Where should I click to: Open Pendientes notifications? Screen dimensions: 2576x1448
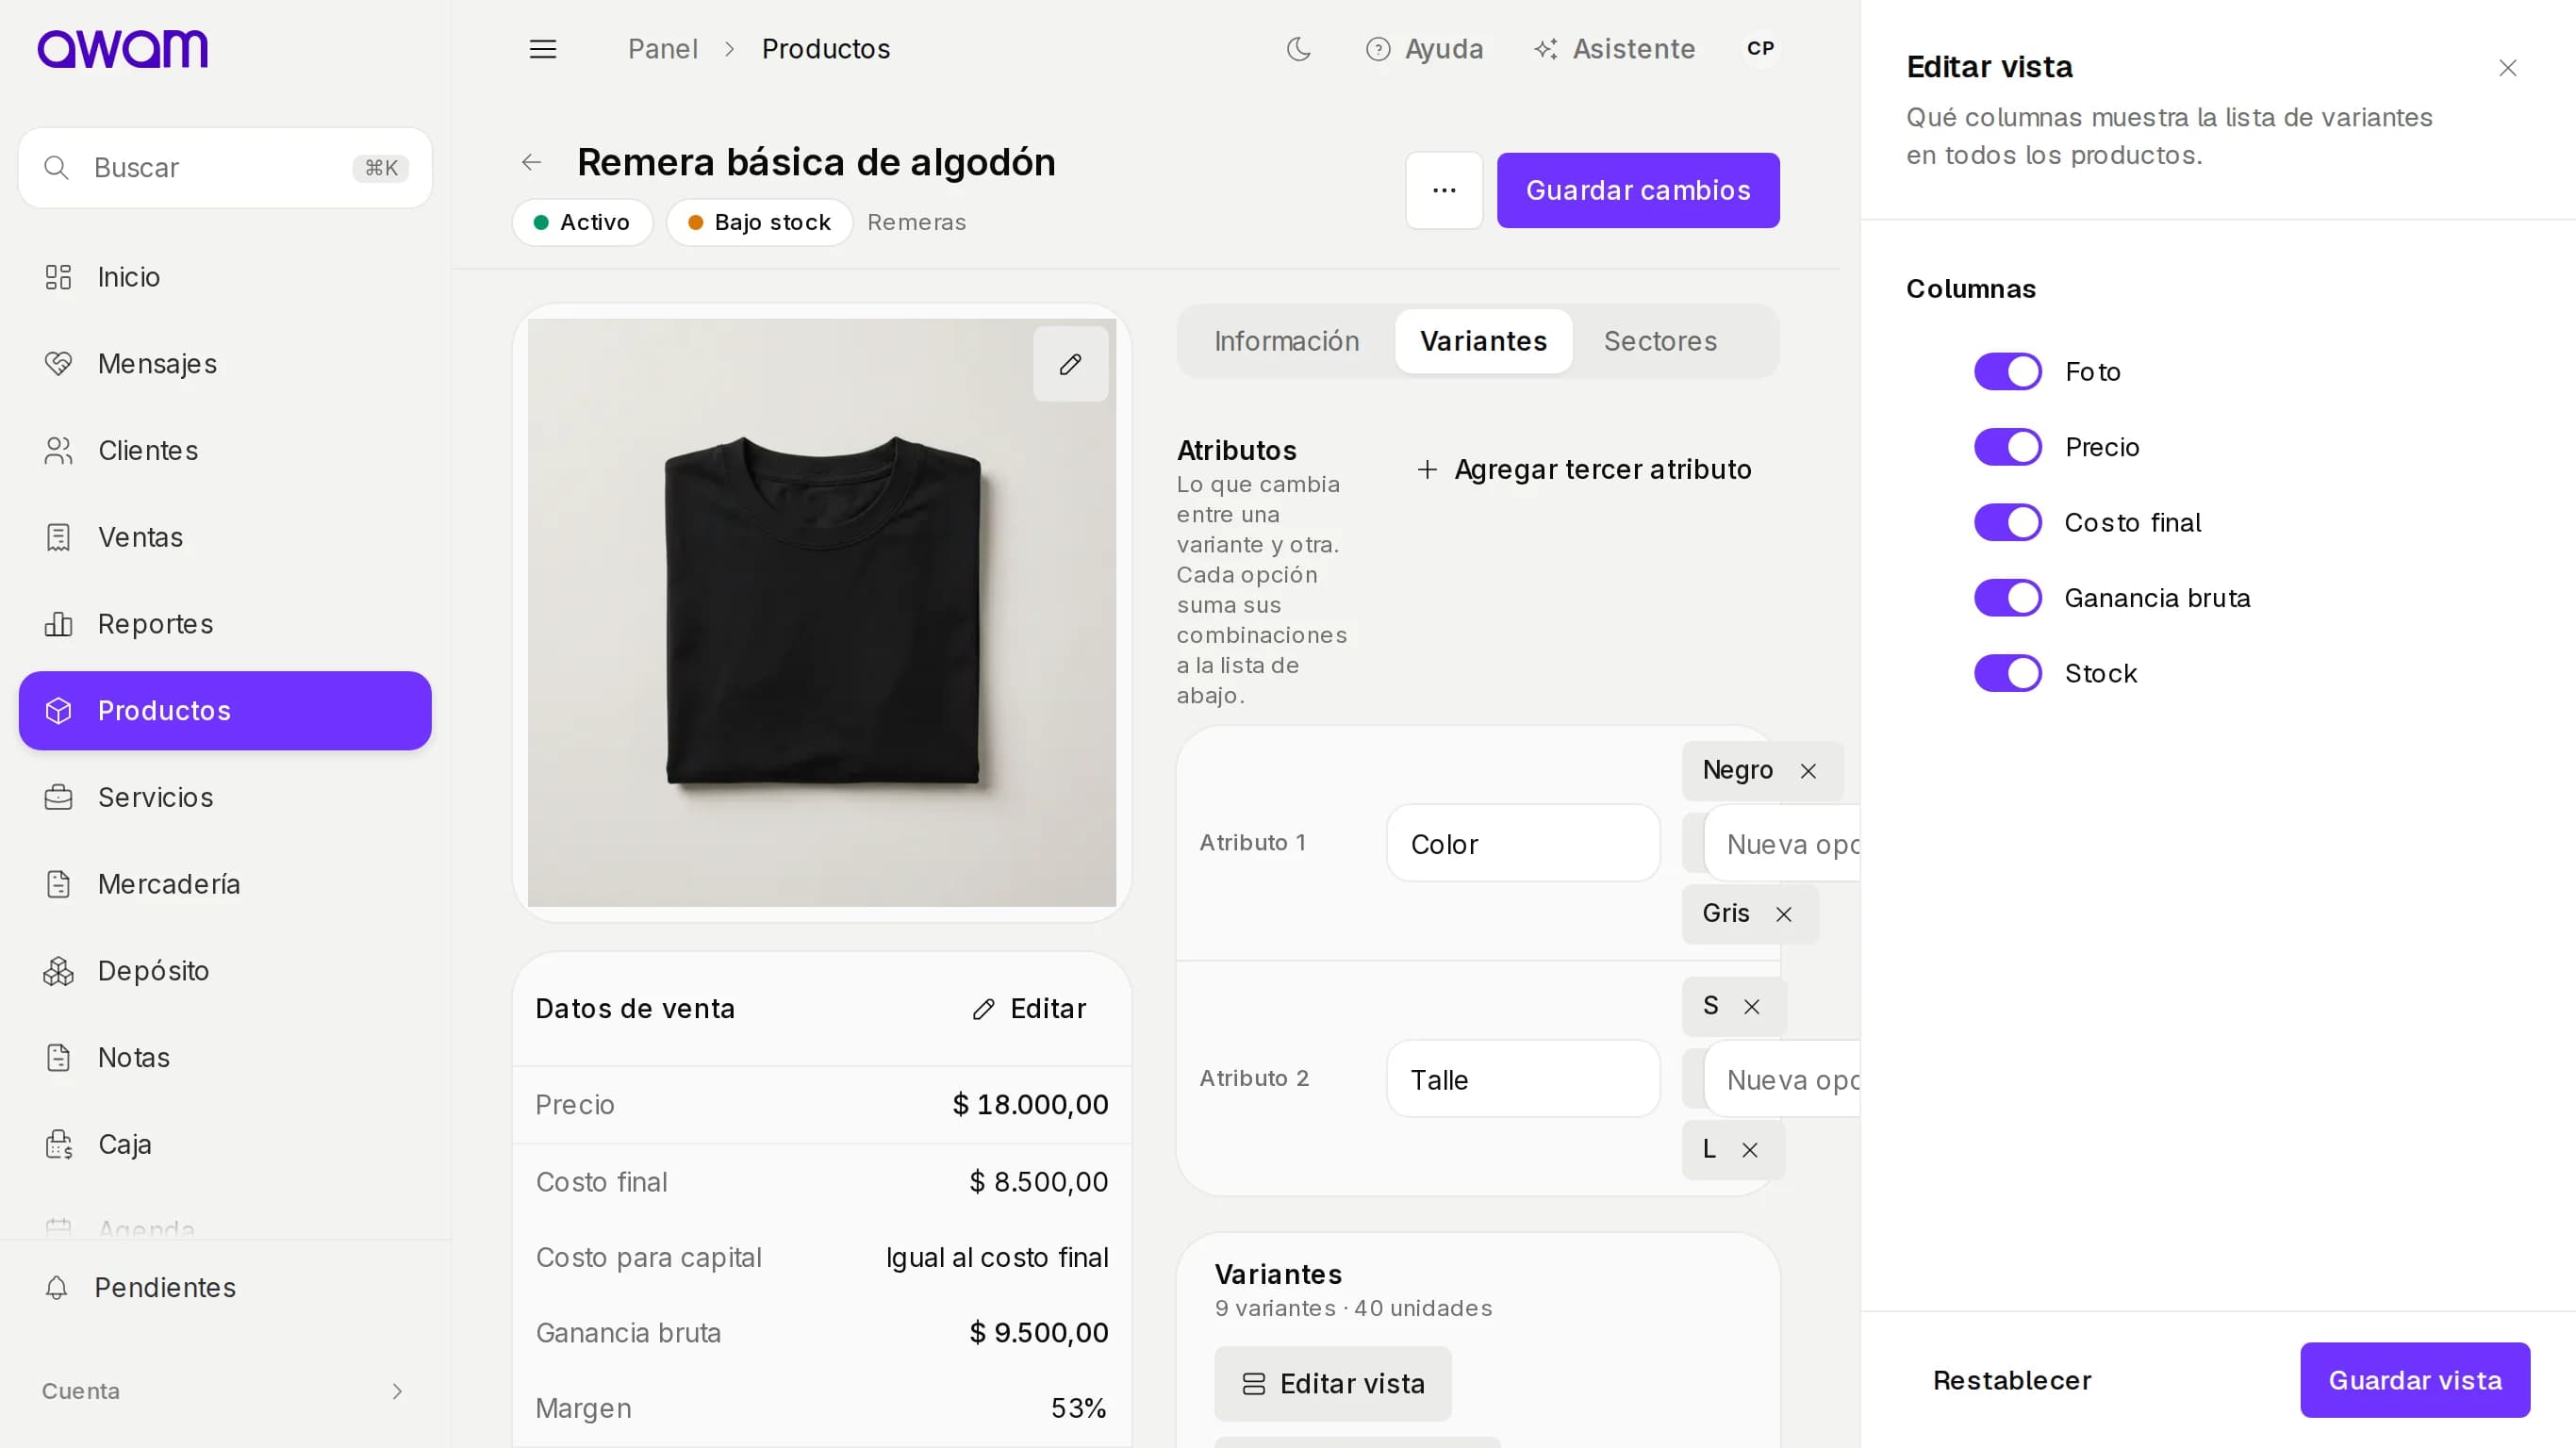coord(225,1287)
